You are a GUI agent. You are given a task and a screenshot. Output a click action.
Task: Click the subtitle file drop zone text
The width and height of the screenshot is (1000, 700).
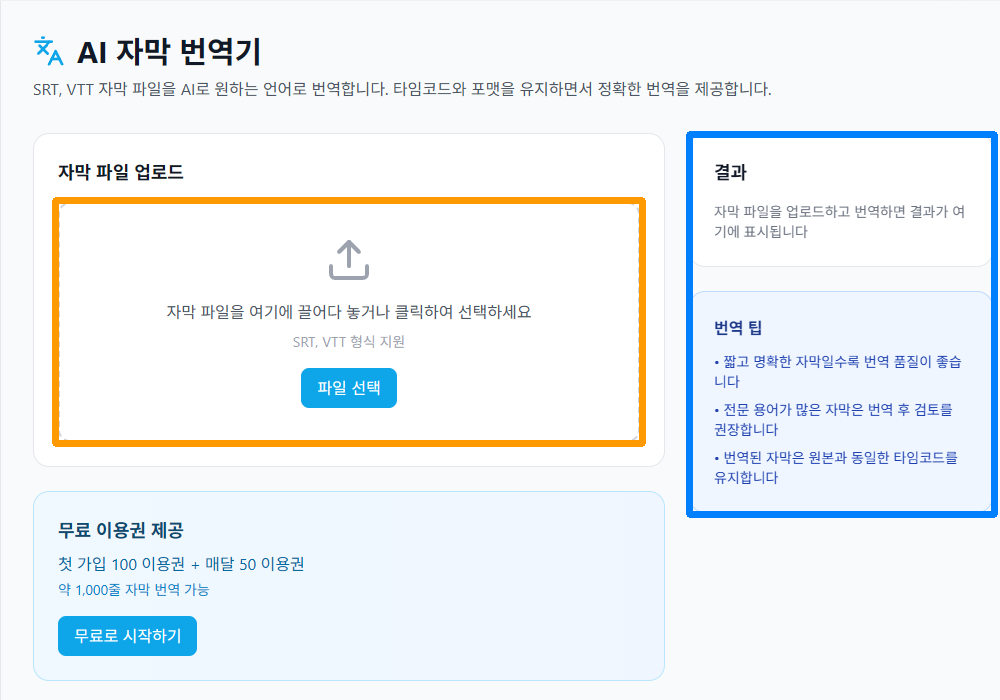(x=349, y=312)
